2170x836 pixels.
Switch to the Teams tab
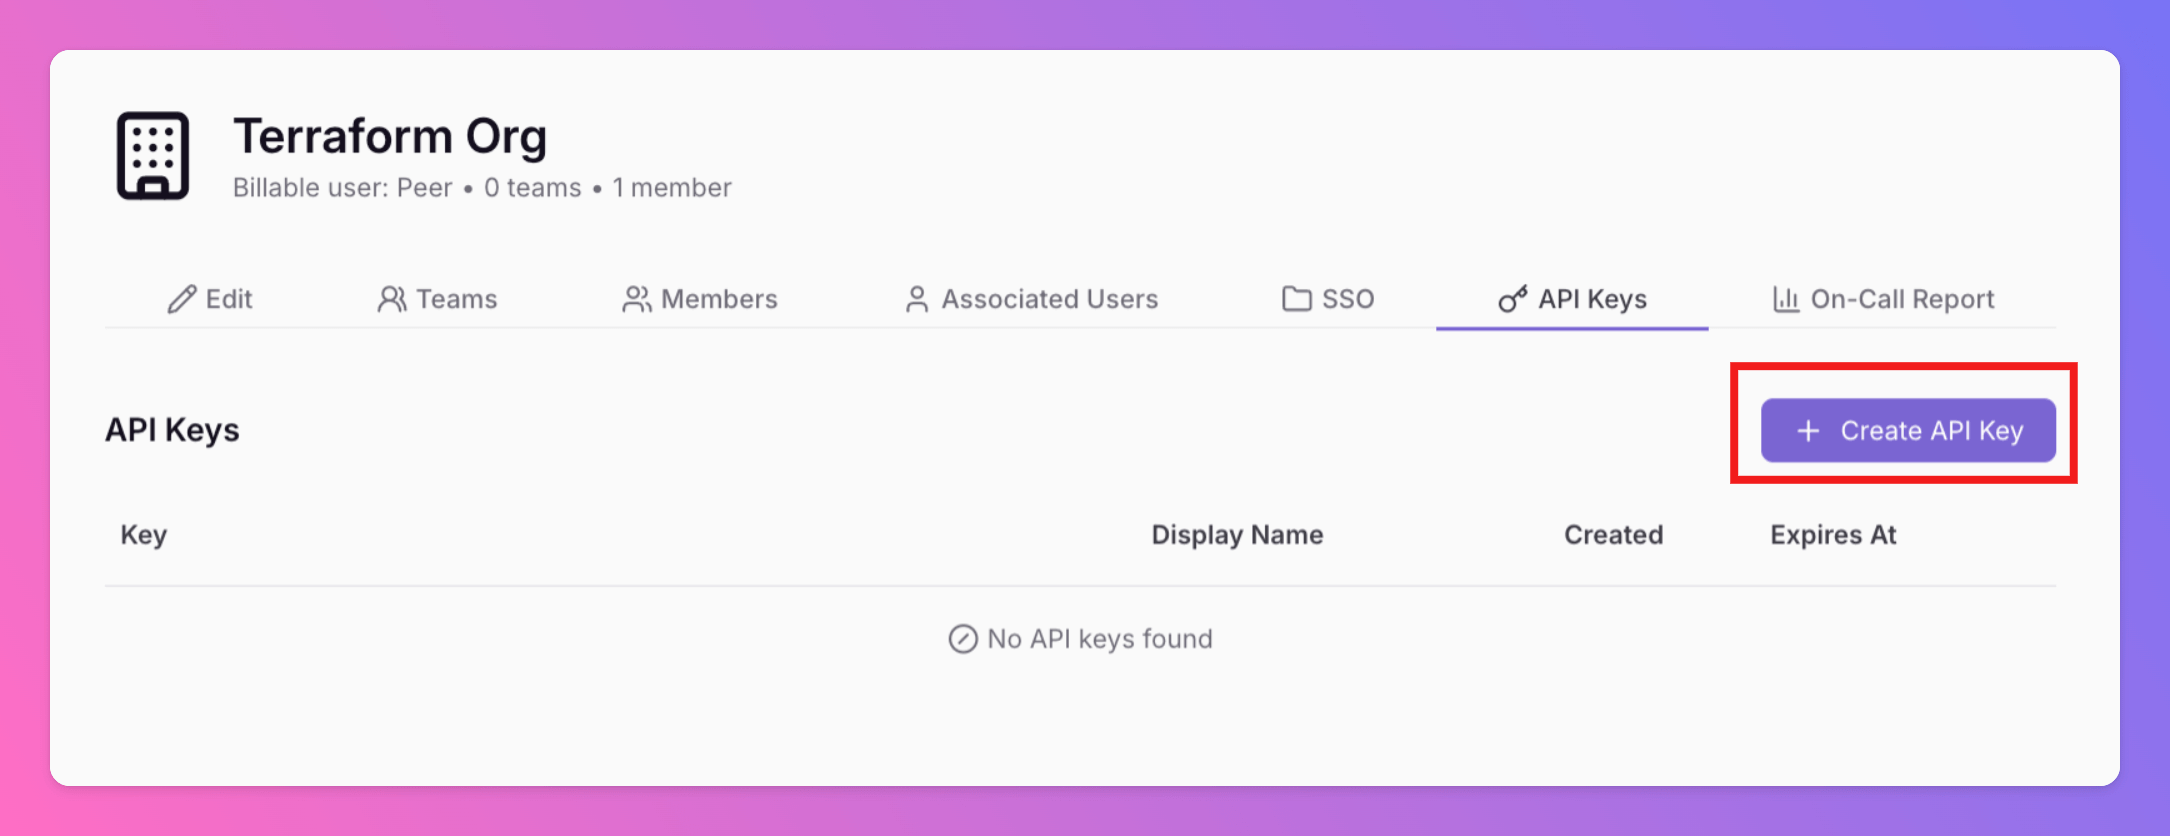click(437, 299)
